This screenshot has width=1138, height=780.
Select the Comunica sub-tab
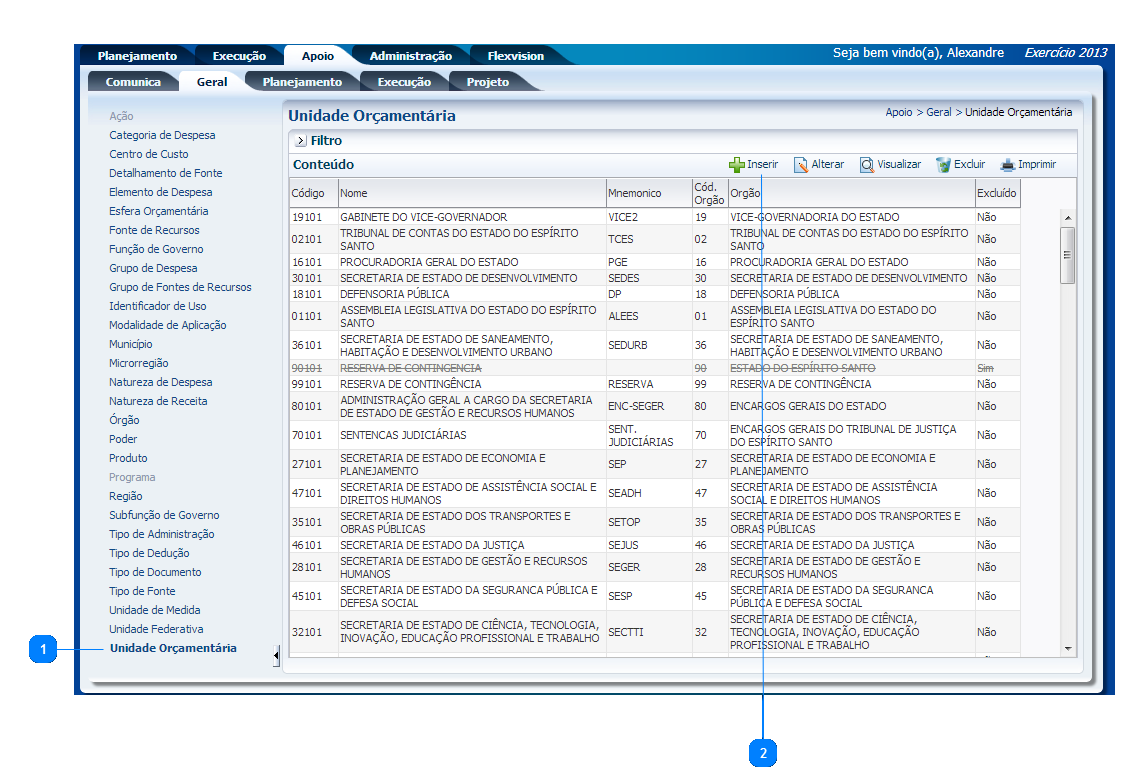[x=133, y=82]
